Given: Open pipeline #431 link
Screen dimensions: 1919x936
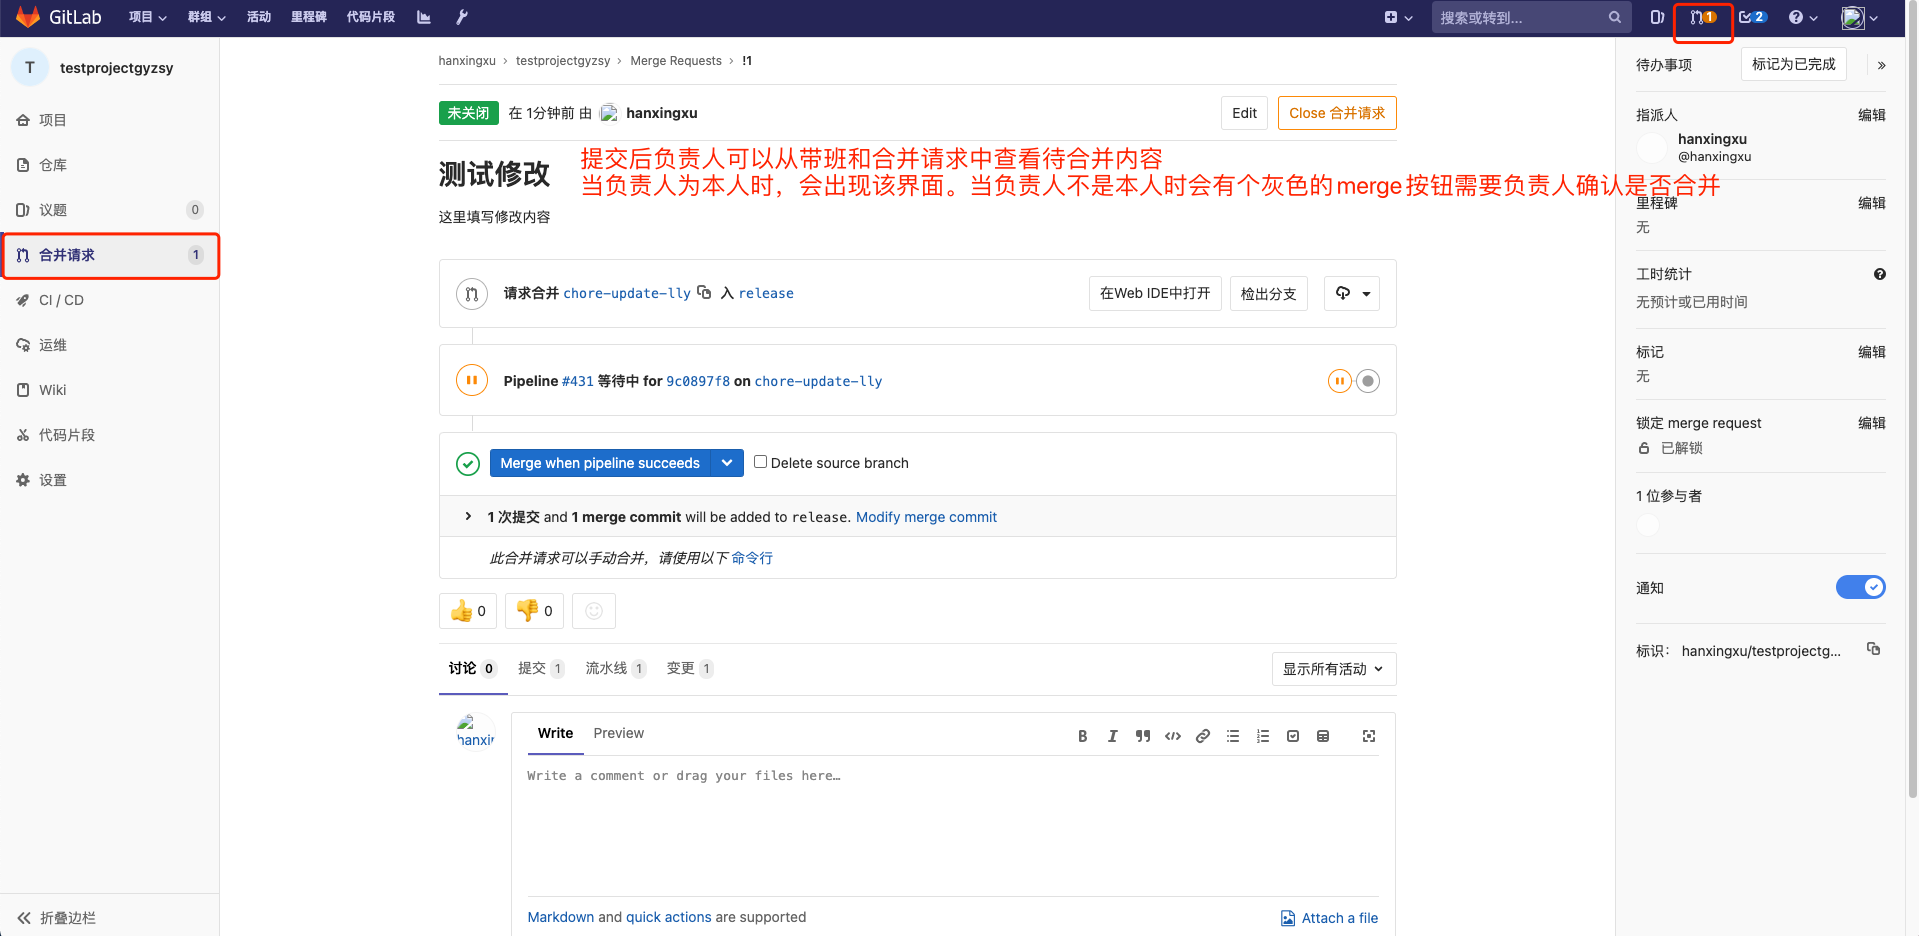Looking at the screenshot, I should click(578, 381).
